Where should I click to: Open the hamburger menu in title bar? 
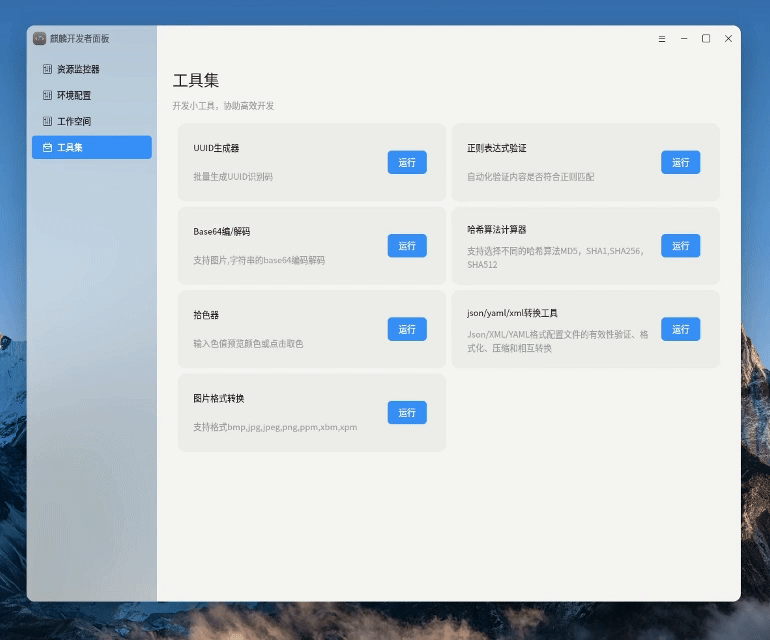pos(662,39)
